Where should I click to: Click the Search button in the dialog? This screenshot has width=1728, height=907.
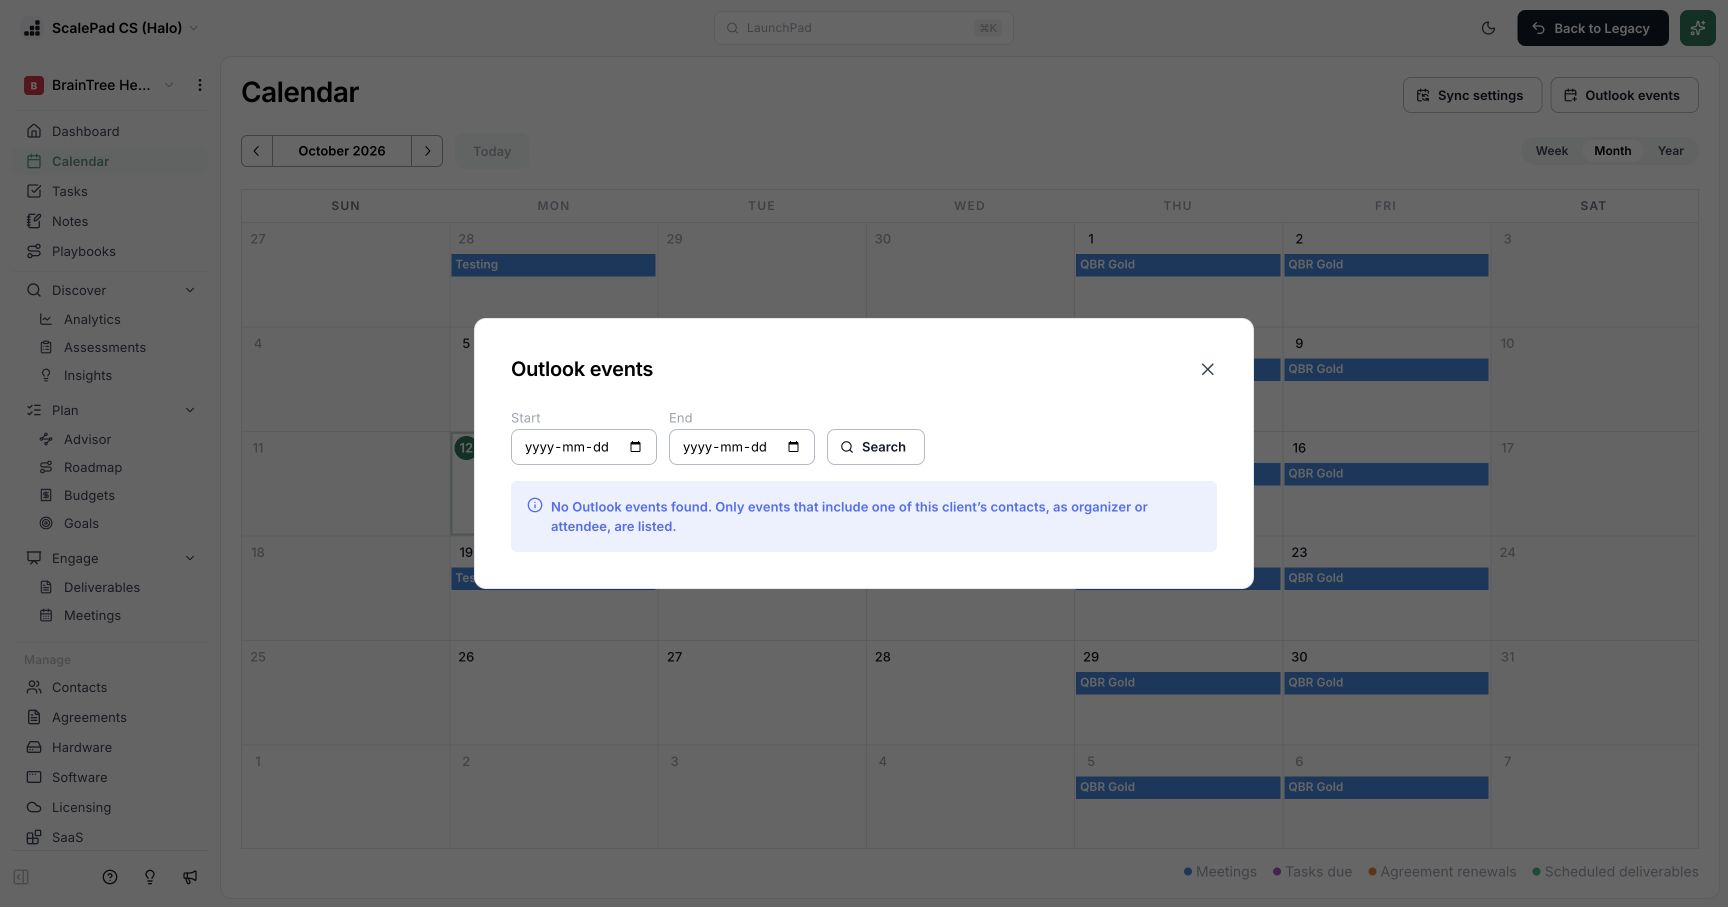click(875, 447)
